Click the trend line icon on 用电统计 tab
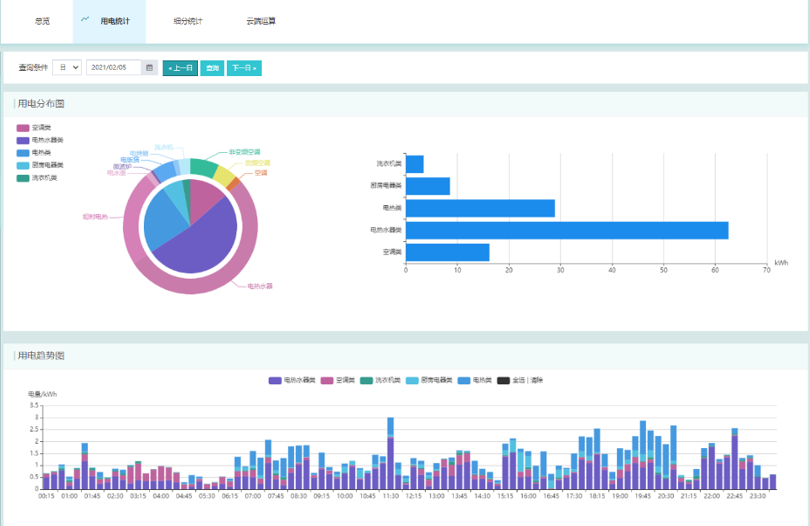 85,20
